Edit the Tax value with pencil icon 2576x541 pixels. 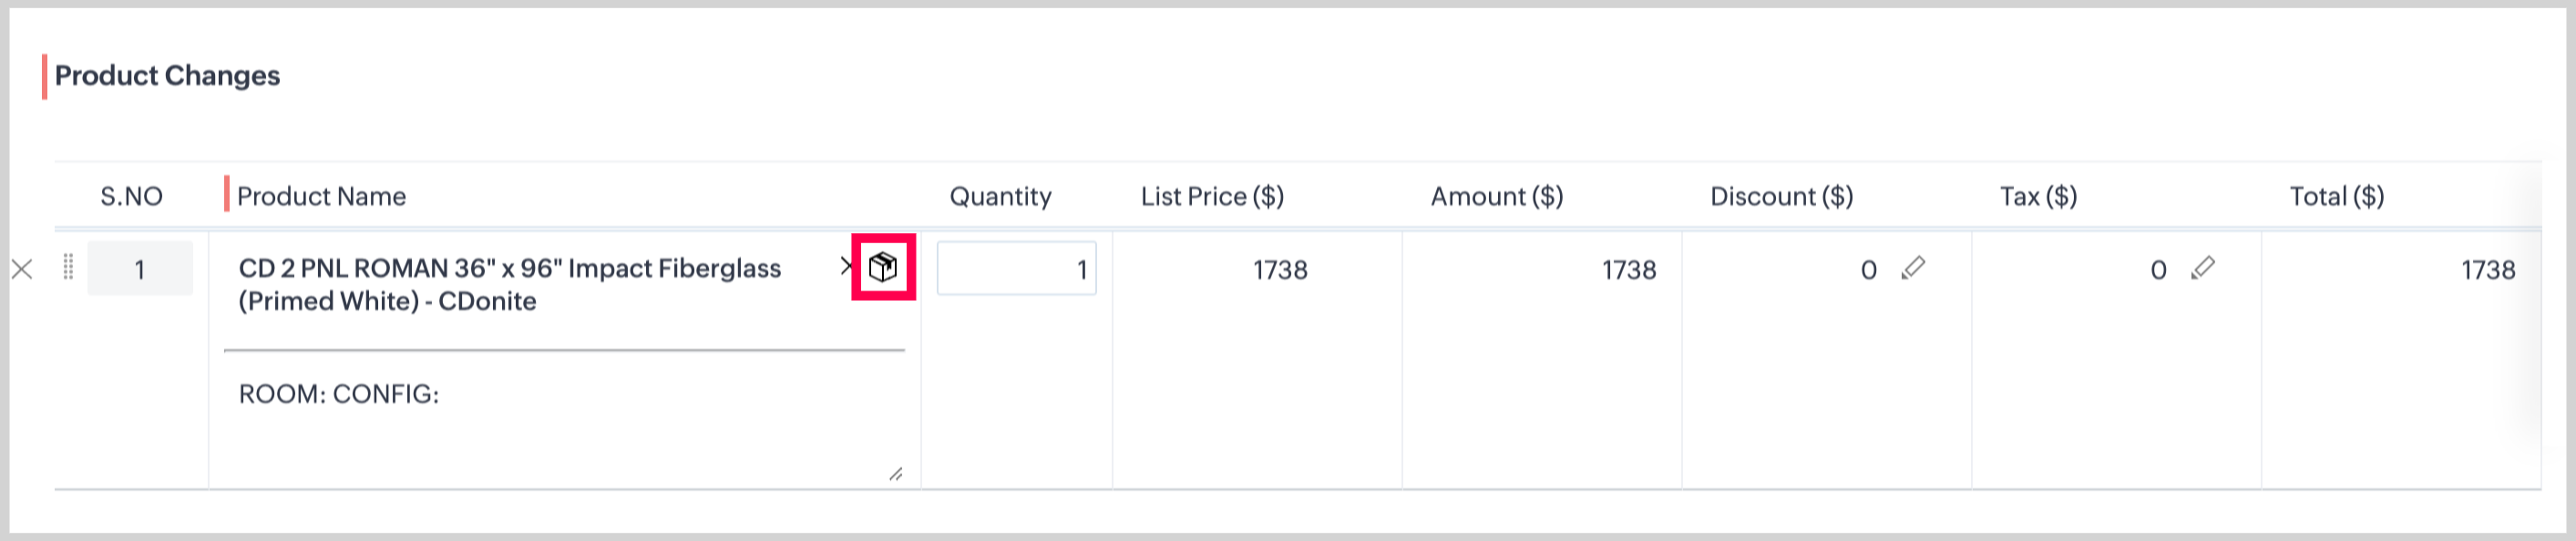tap(2203, 268)
